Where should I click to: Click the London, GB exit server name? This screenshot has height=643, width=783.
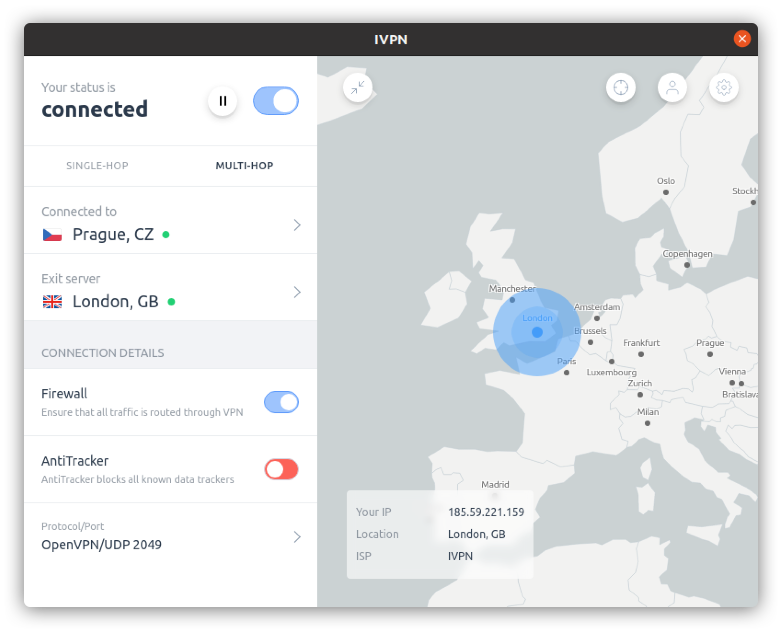[x=115, y=302]
